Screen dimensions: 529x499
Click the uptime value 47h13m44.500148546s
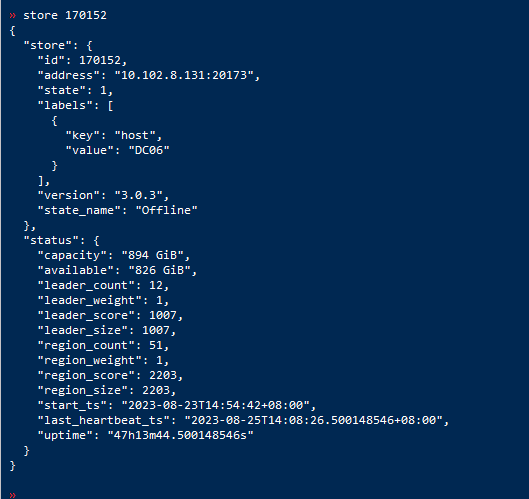tap(180, 435)
